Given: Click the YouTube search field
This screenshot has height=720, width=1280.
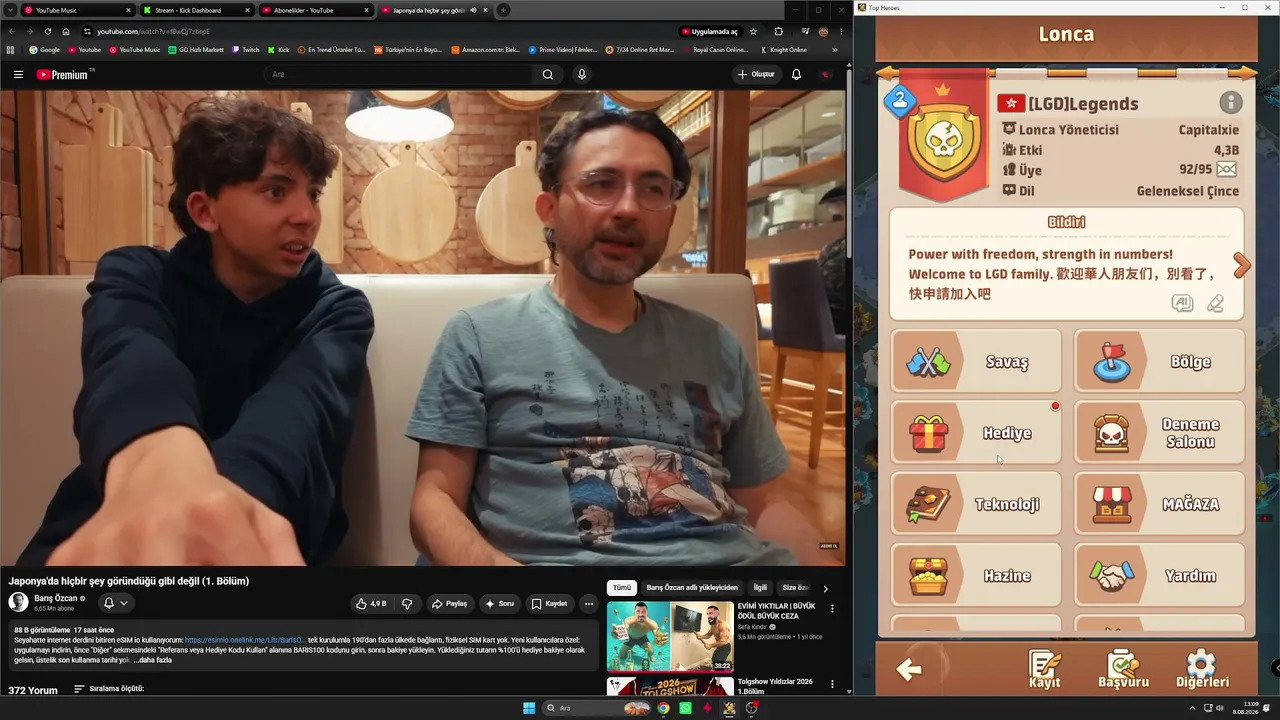Looking at the screenshot, I should pos(400,74).
